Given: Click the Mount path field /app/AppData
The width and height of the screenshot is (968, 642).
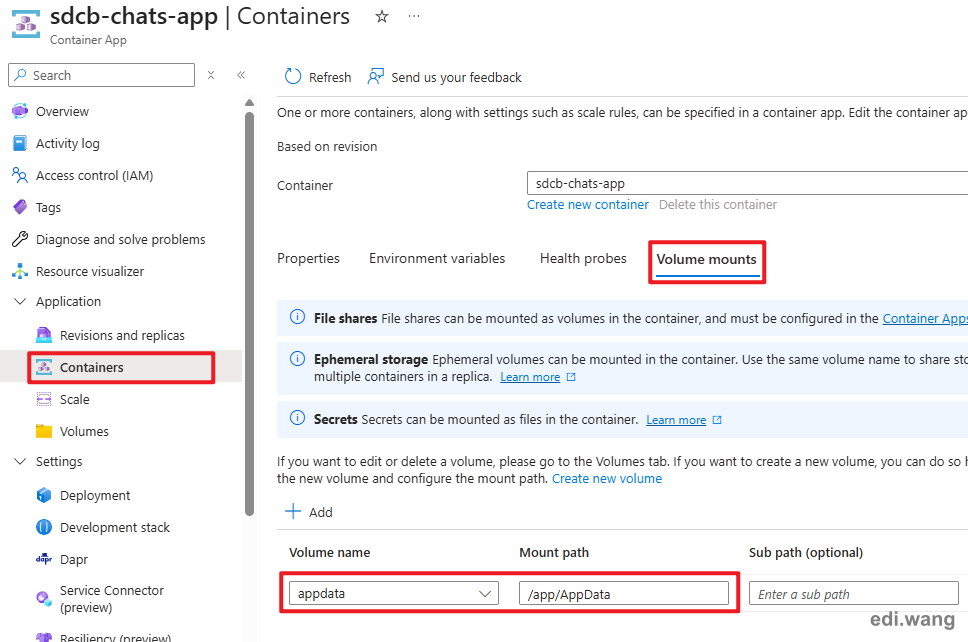Looking at the screenshot, I should coord(624,594).
